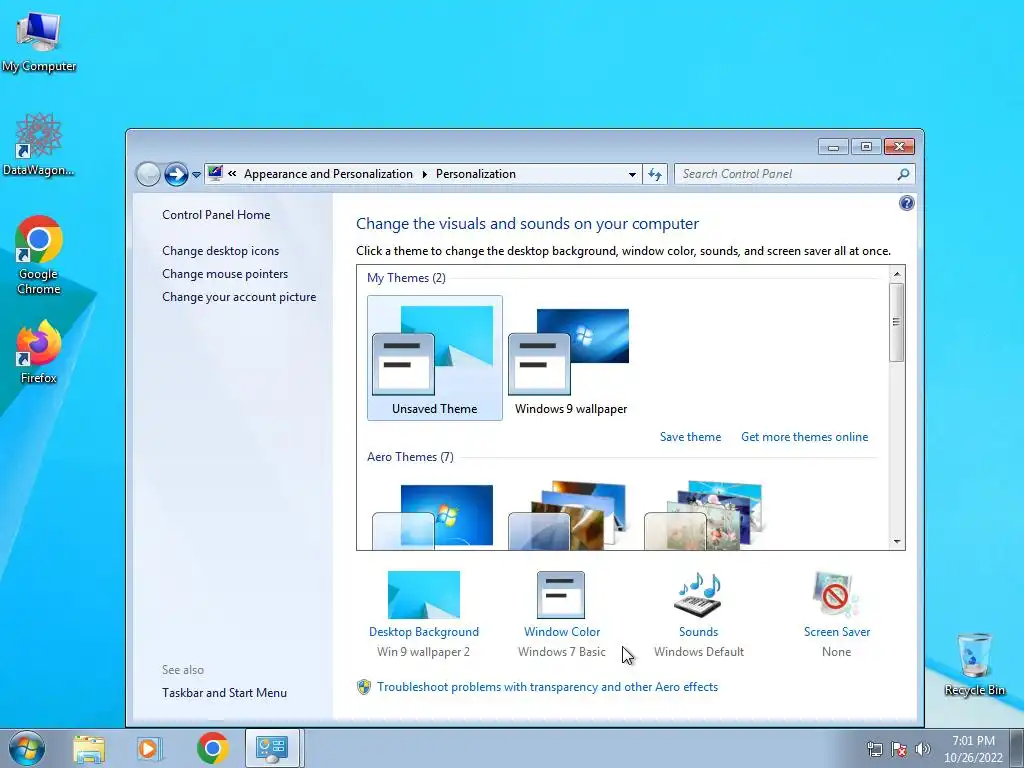This screenshot has width=1024, height=768.
Task: Click Change desktop icons
Action: [x=221, y=251]
